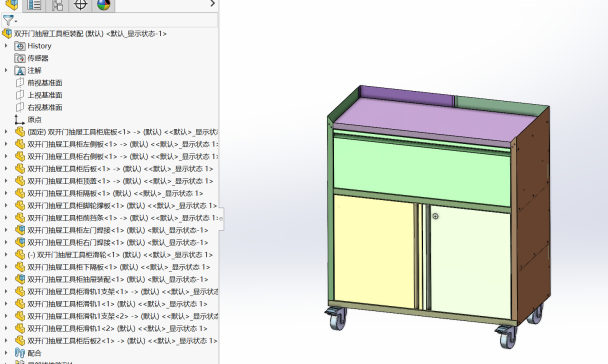The width and height of the screenshot is (608, 364).
Task: Select 右视基准面 plane icon
Action: [20, 107]
